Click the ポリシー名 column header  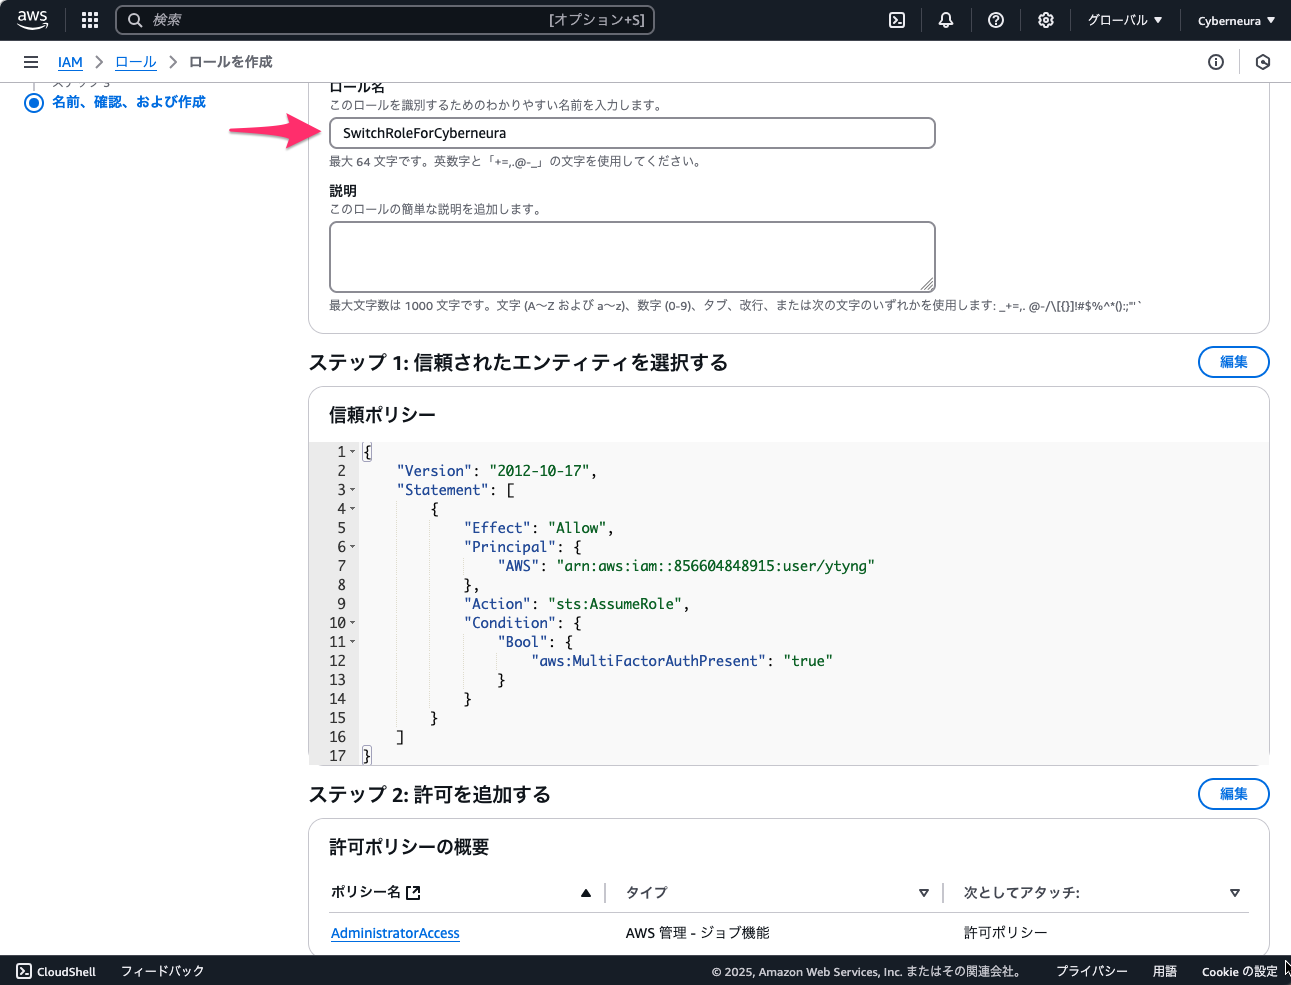click(365, 892)
